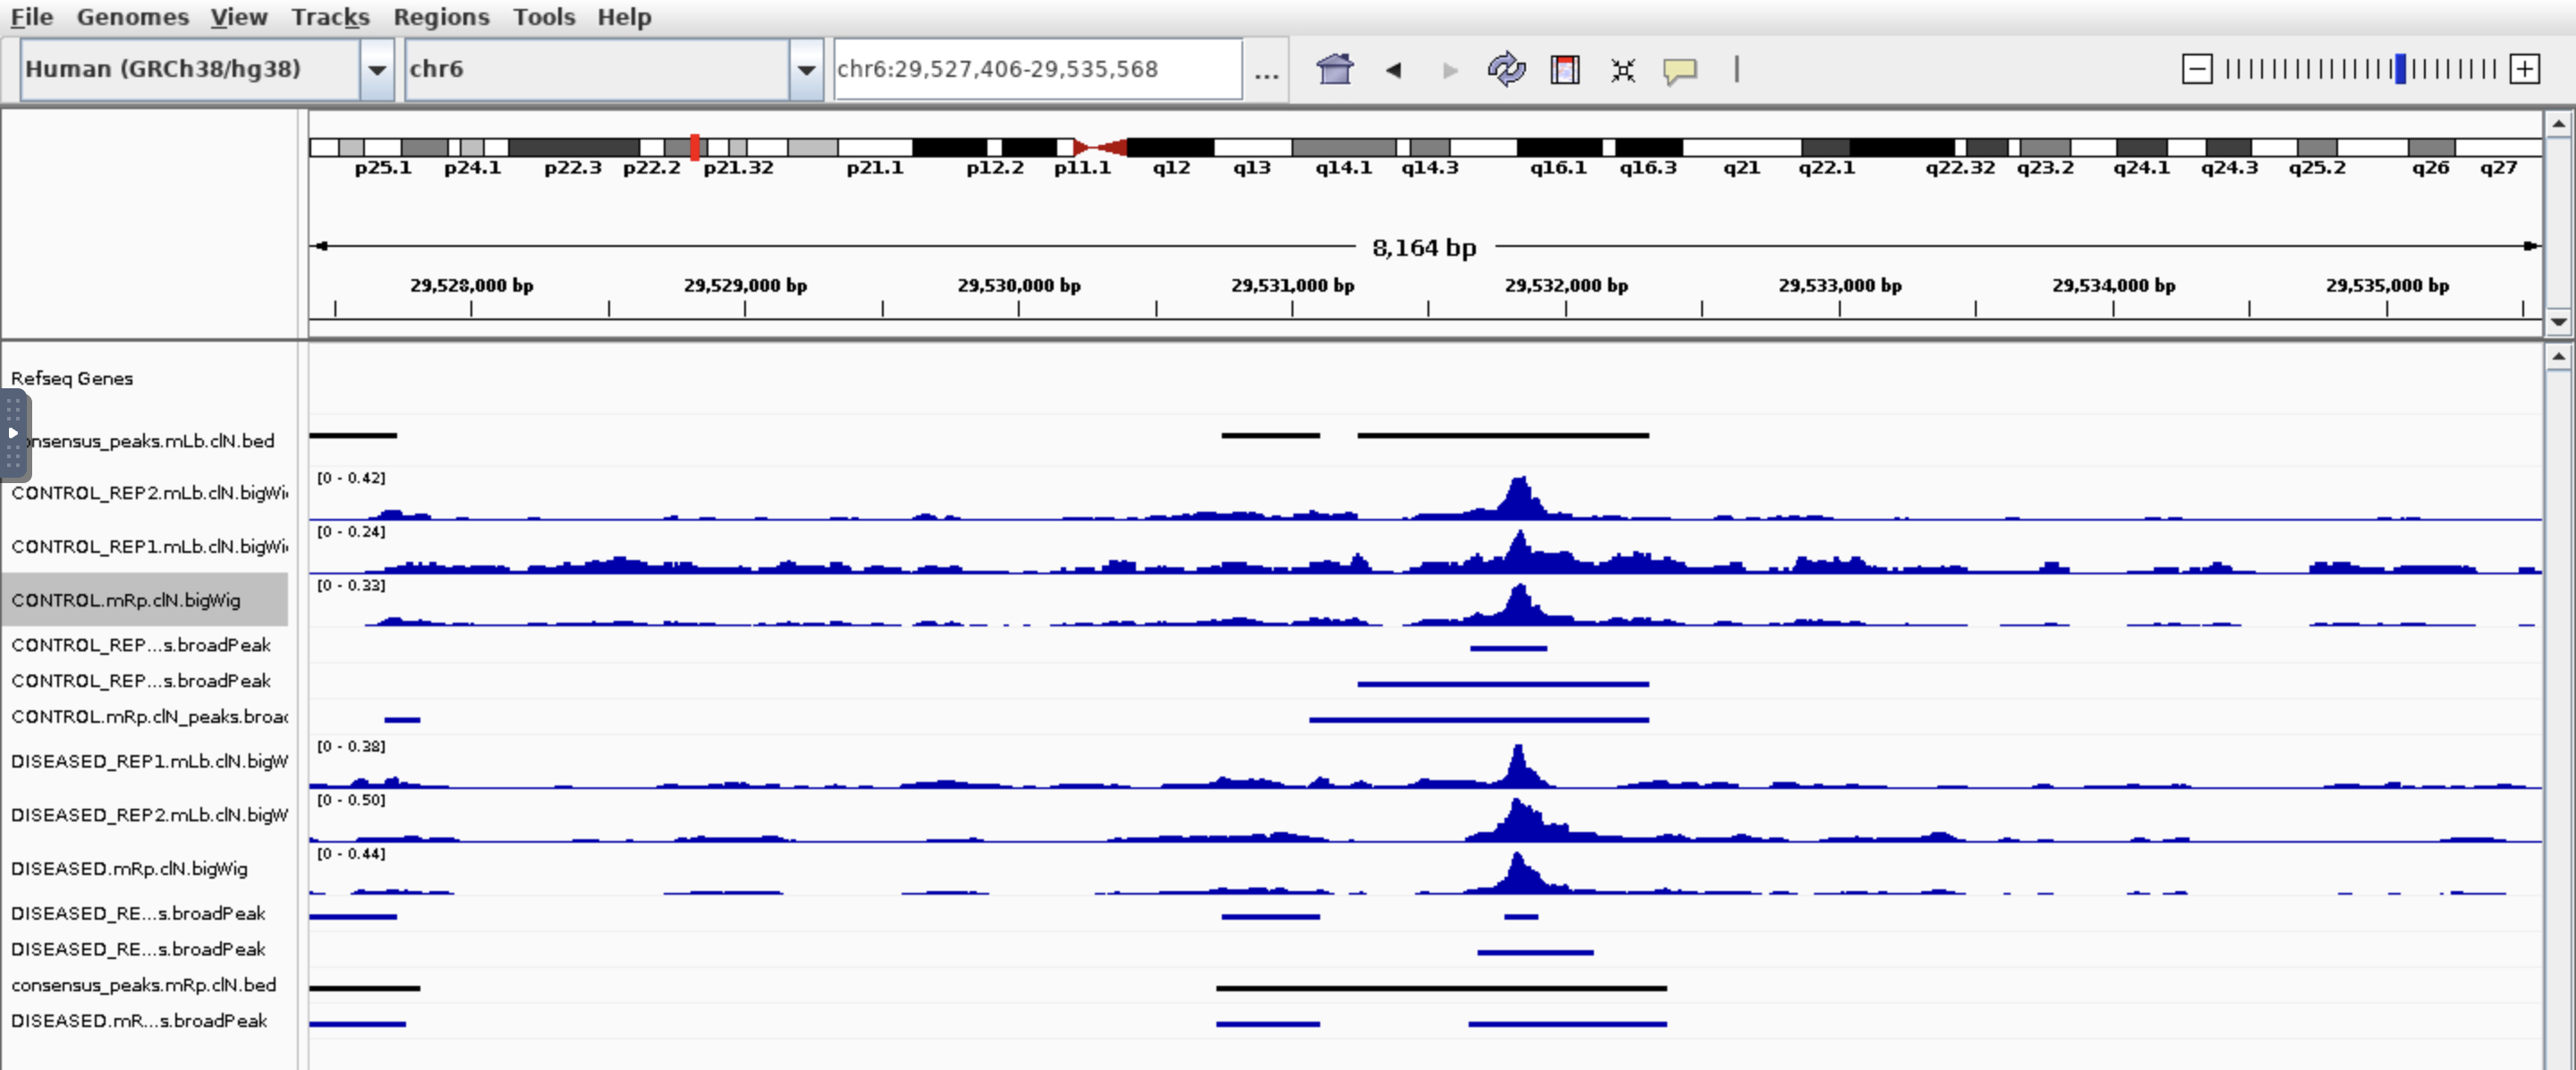Click the resize tracks to fit icon
This screenshot has height=1070, width=2576.
[1623, 70]
